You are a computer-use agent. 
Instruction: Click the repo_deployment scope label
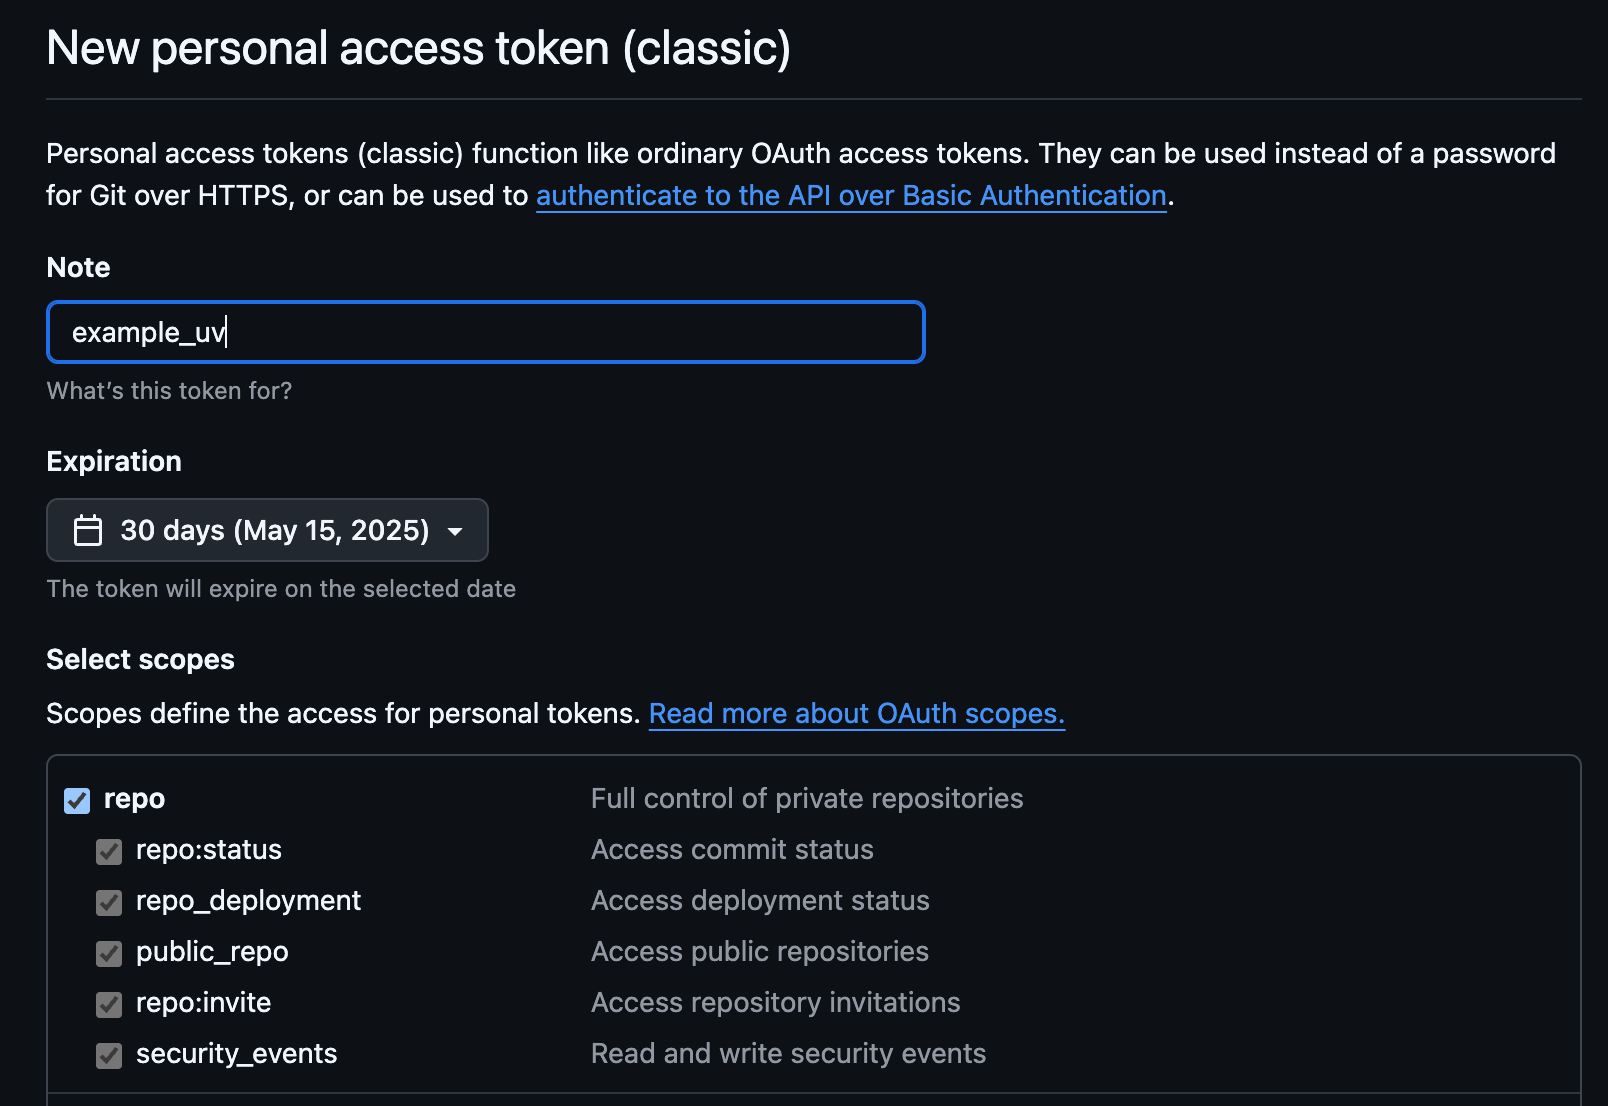[248, 901]
